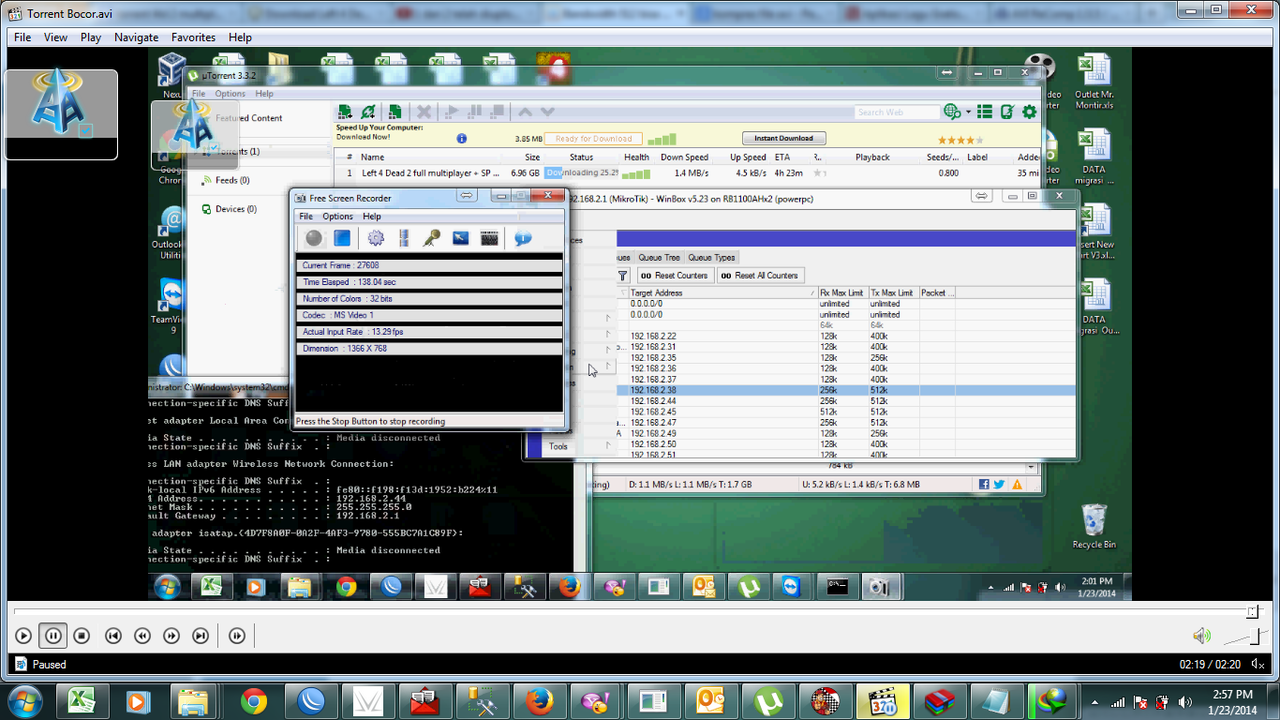Screen dimensions: 1280x720
Task: Mute audio via the player speaker icon
Action: [1202, 636]
